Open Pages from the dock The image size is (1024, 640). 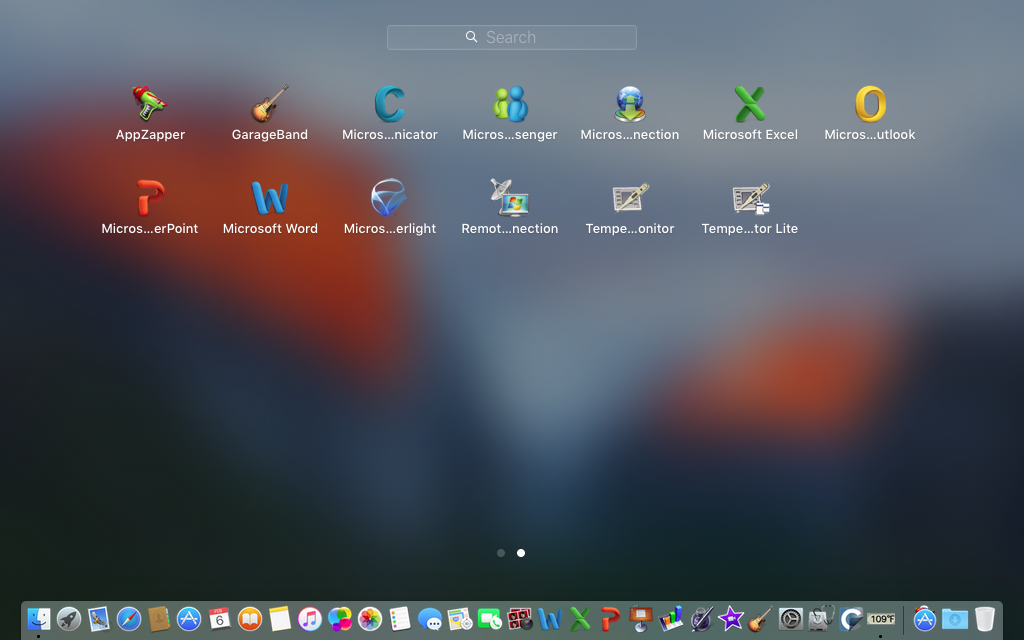click(x=701, y=618)
